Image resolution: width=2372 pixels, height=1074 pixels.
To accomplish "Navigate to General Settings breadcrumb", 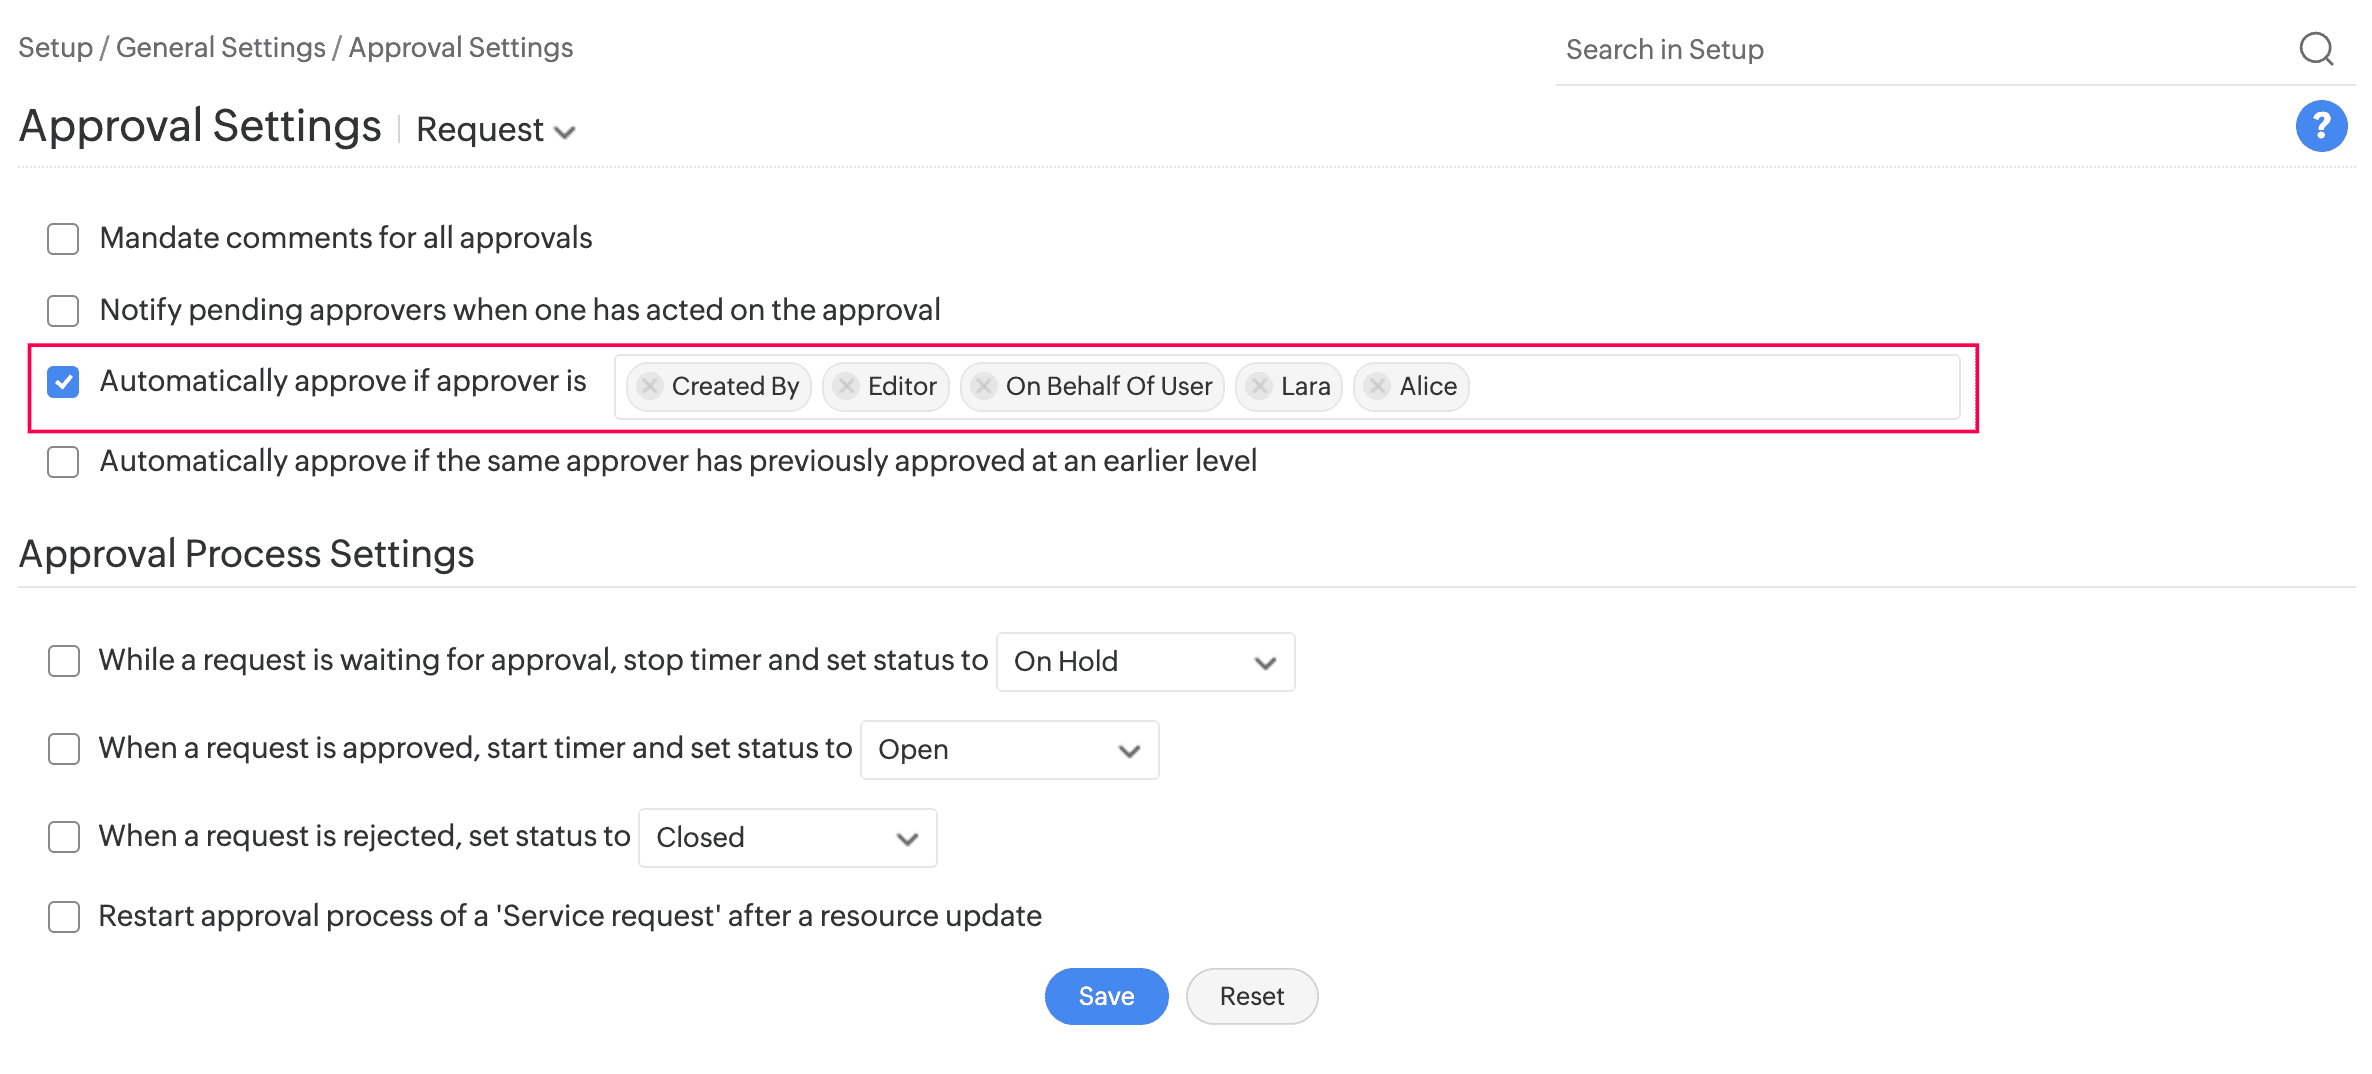I will coord(219,46).
